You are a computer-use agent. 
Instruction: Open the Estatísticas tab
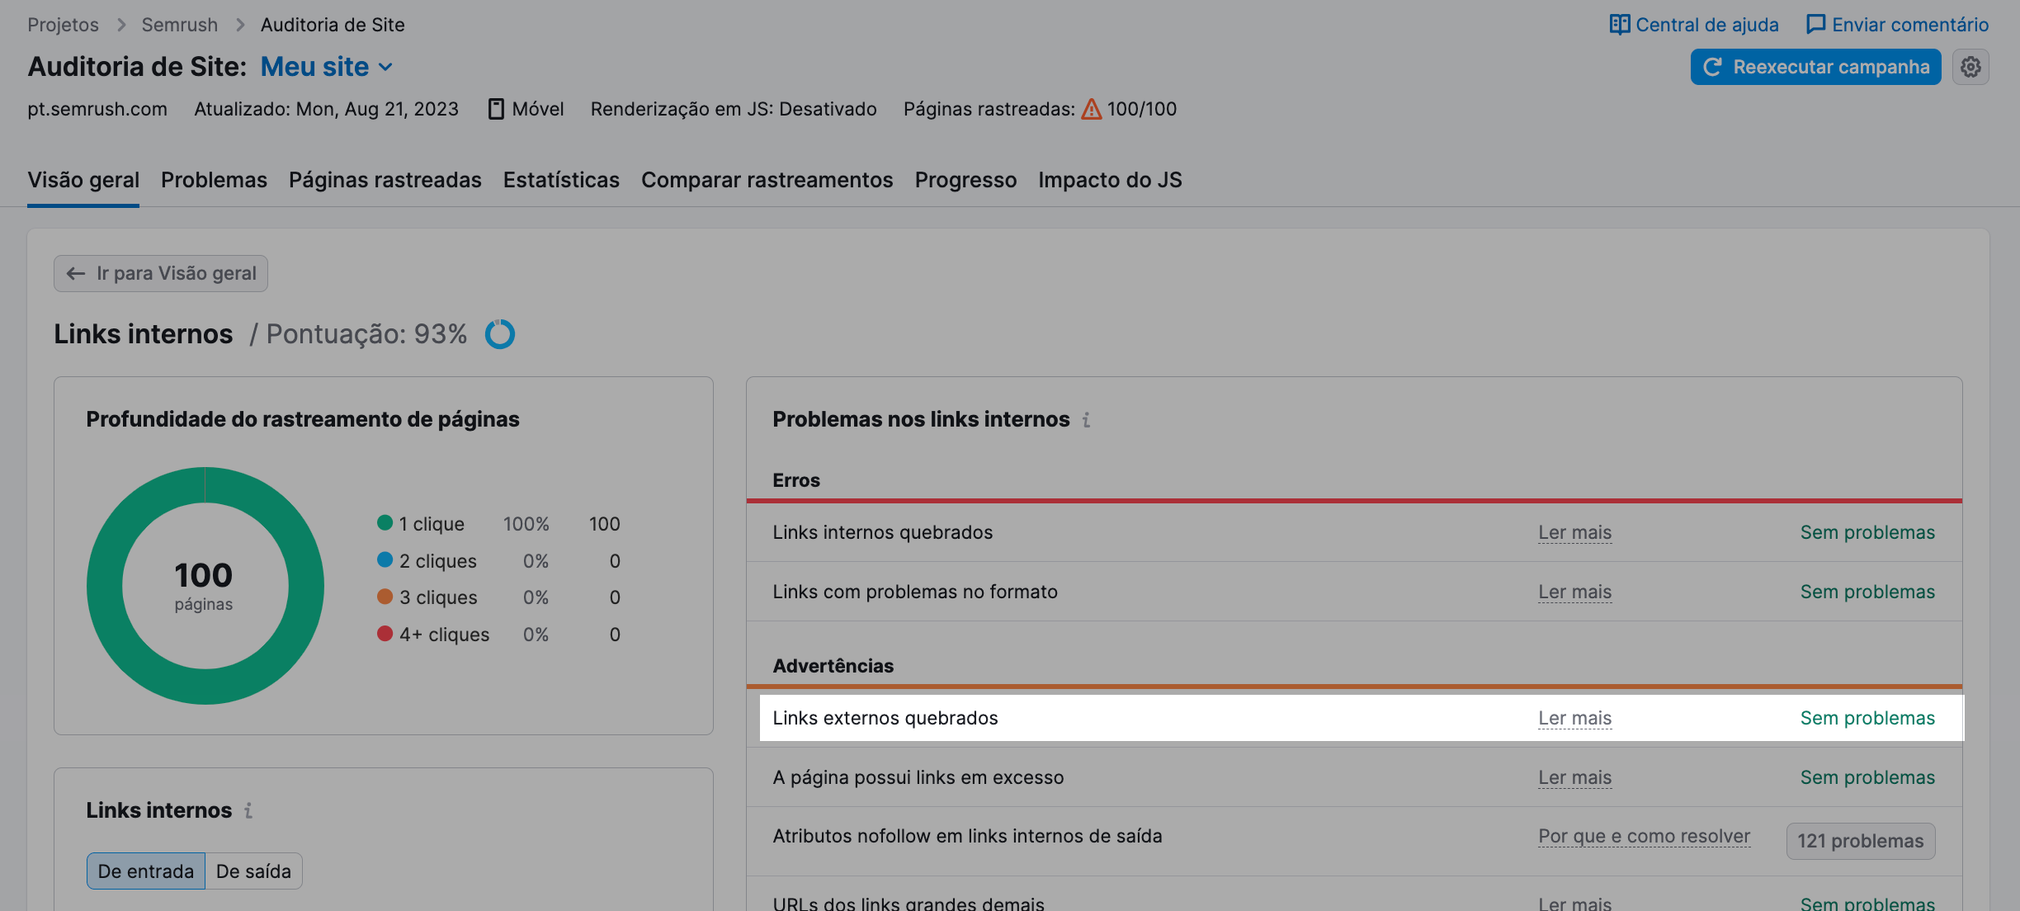tap(561, 180)
